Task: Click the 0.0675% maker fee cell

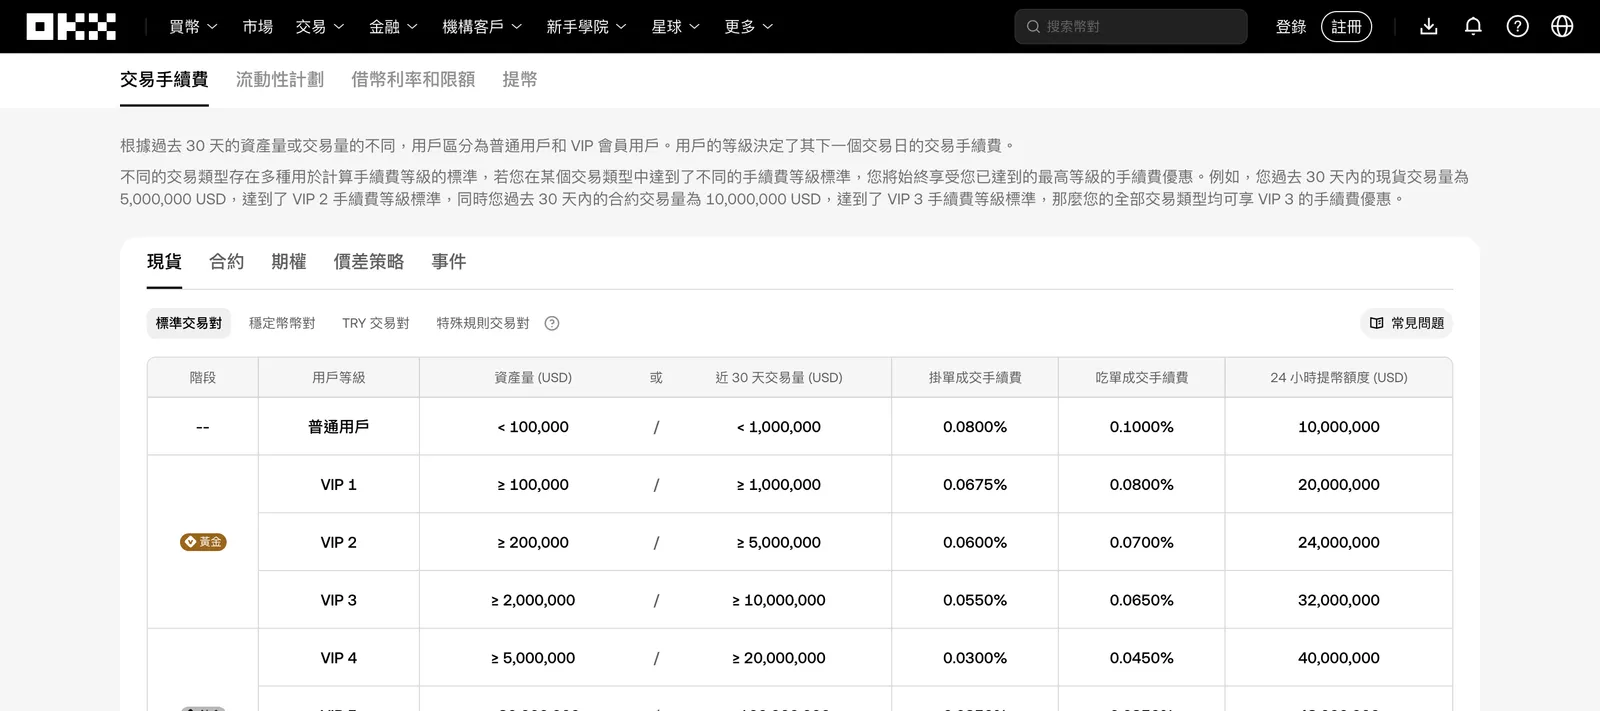Action: click(x=975, y=485)
